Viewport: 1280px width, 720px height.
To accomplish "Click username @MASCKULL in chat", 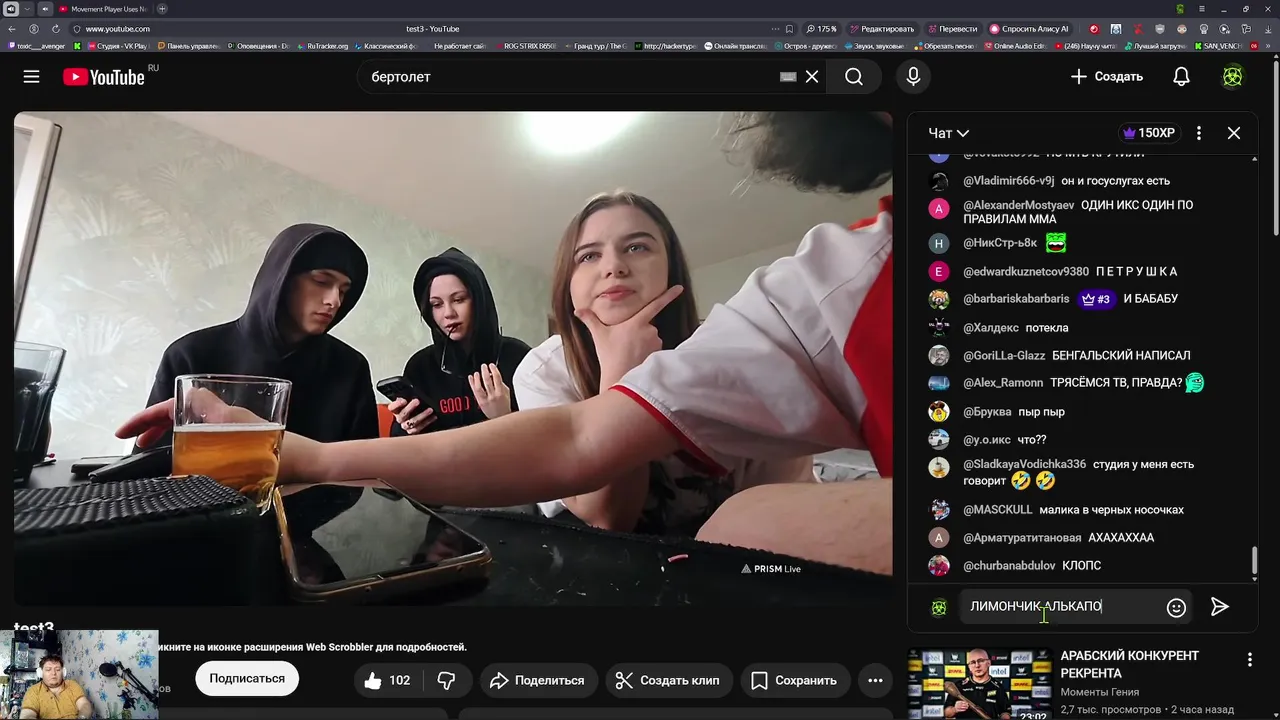I will [997, 510].
